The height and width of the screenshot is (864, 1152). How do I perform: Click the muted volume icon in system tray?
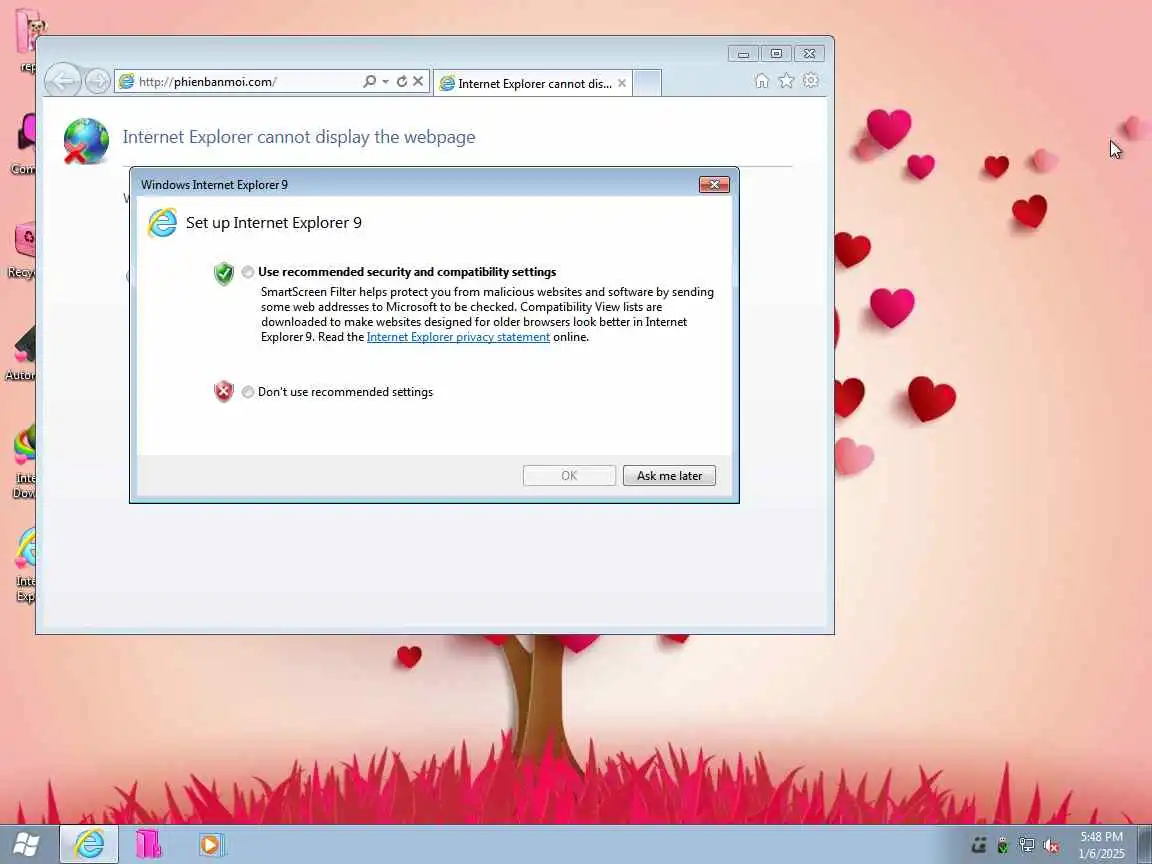coord(1051,846)
